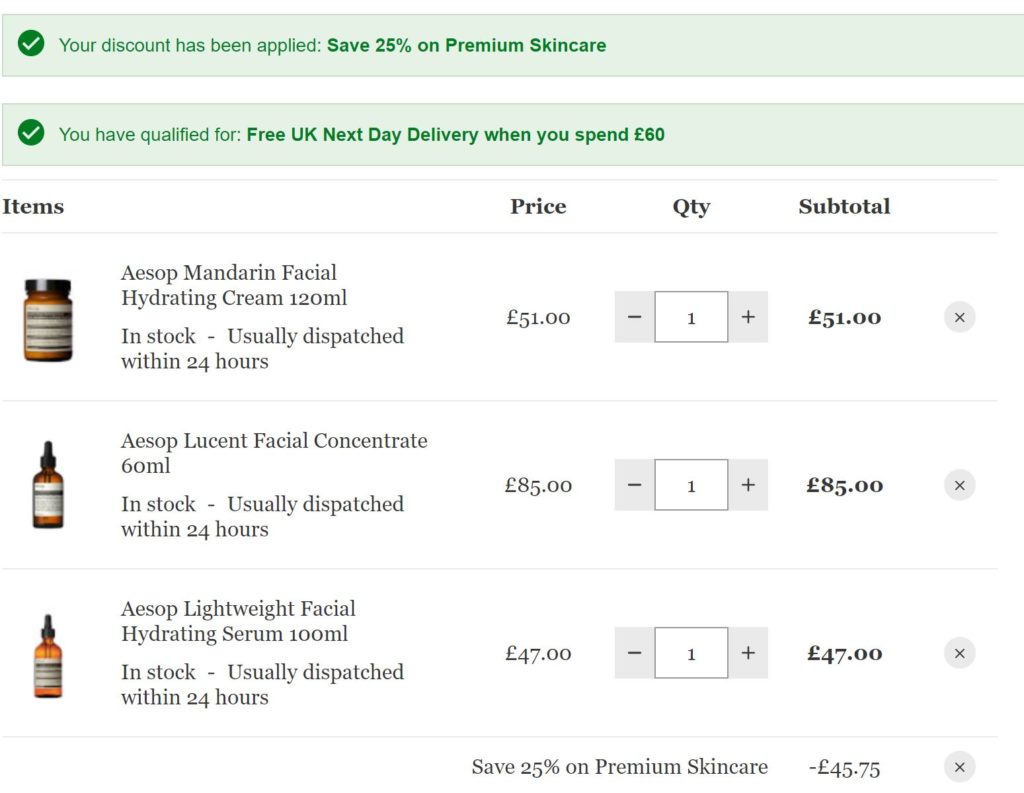The height and width of the screenshot is (793, 1024).
Task: Increase quantity of Lightweight Facial Hydrating Serum
Action: point(748,653)
